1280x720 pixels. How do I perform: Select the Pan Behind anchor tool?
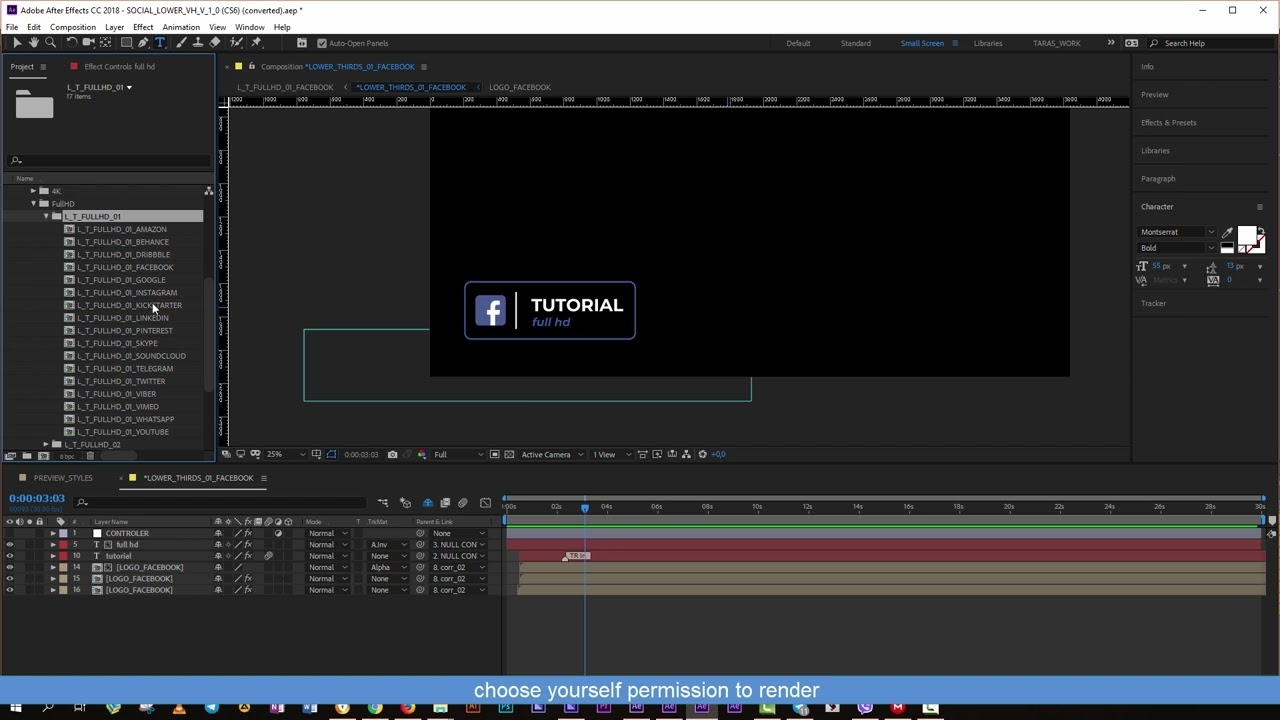[x=106, y=43]
